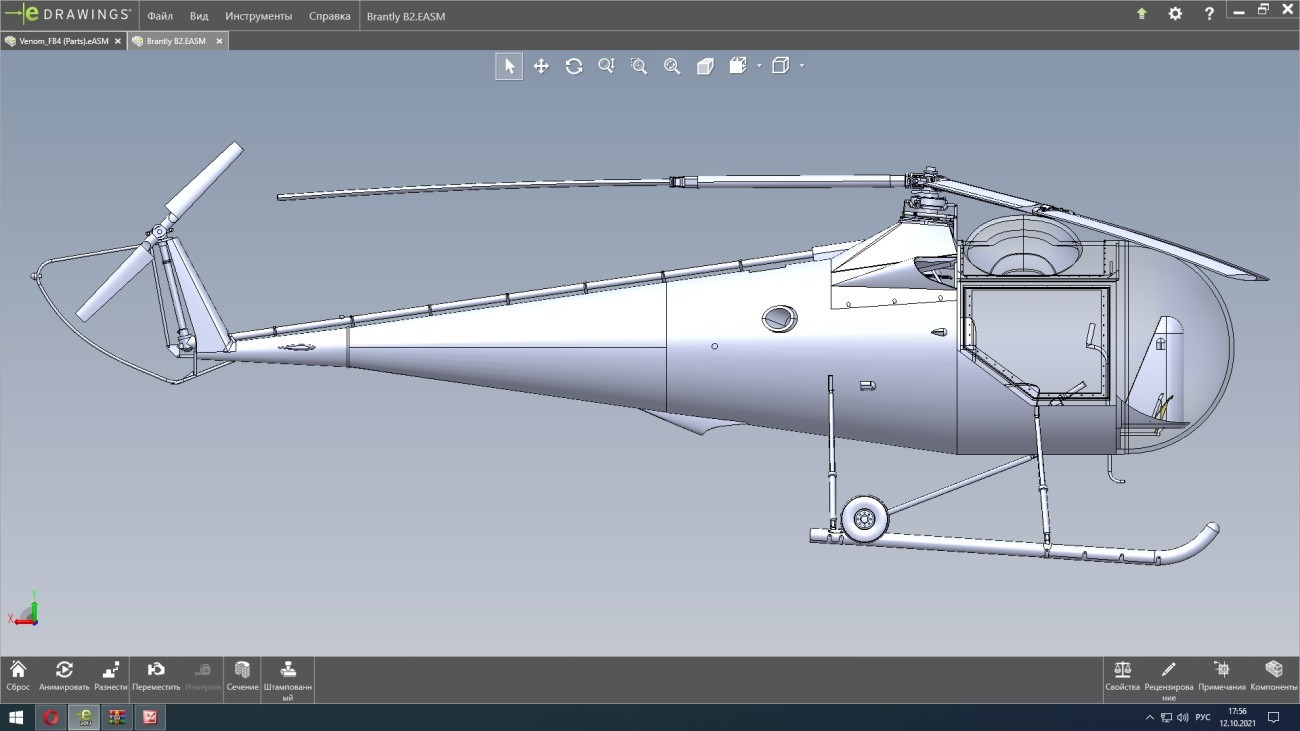Close the Brantly B2.EASM tab
Image resolution: width=1300 pixels, height=731 pixels.
click(x=219, y=41)
